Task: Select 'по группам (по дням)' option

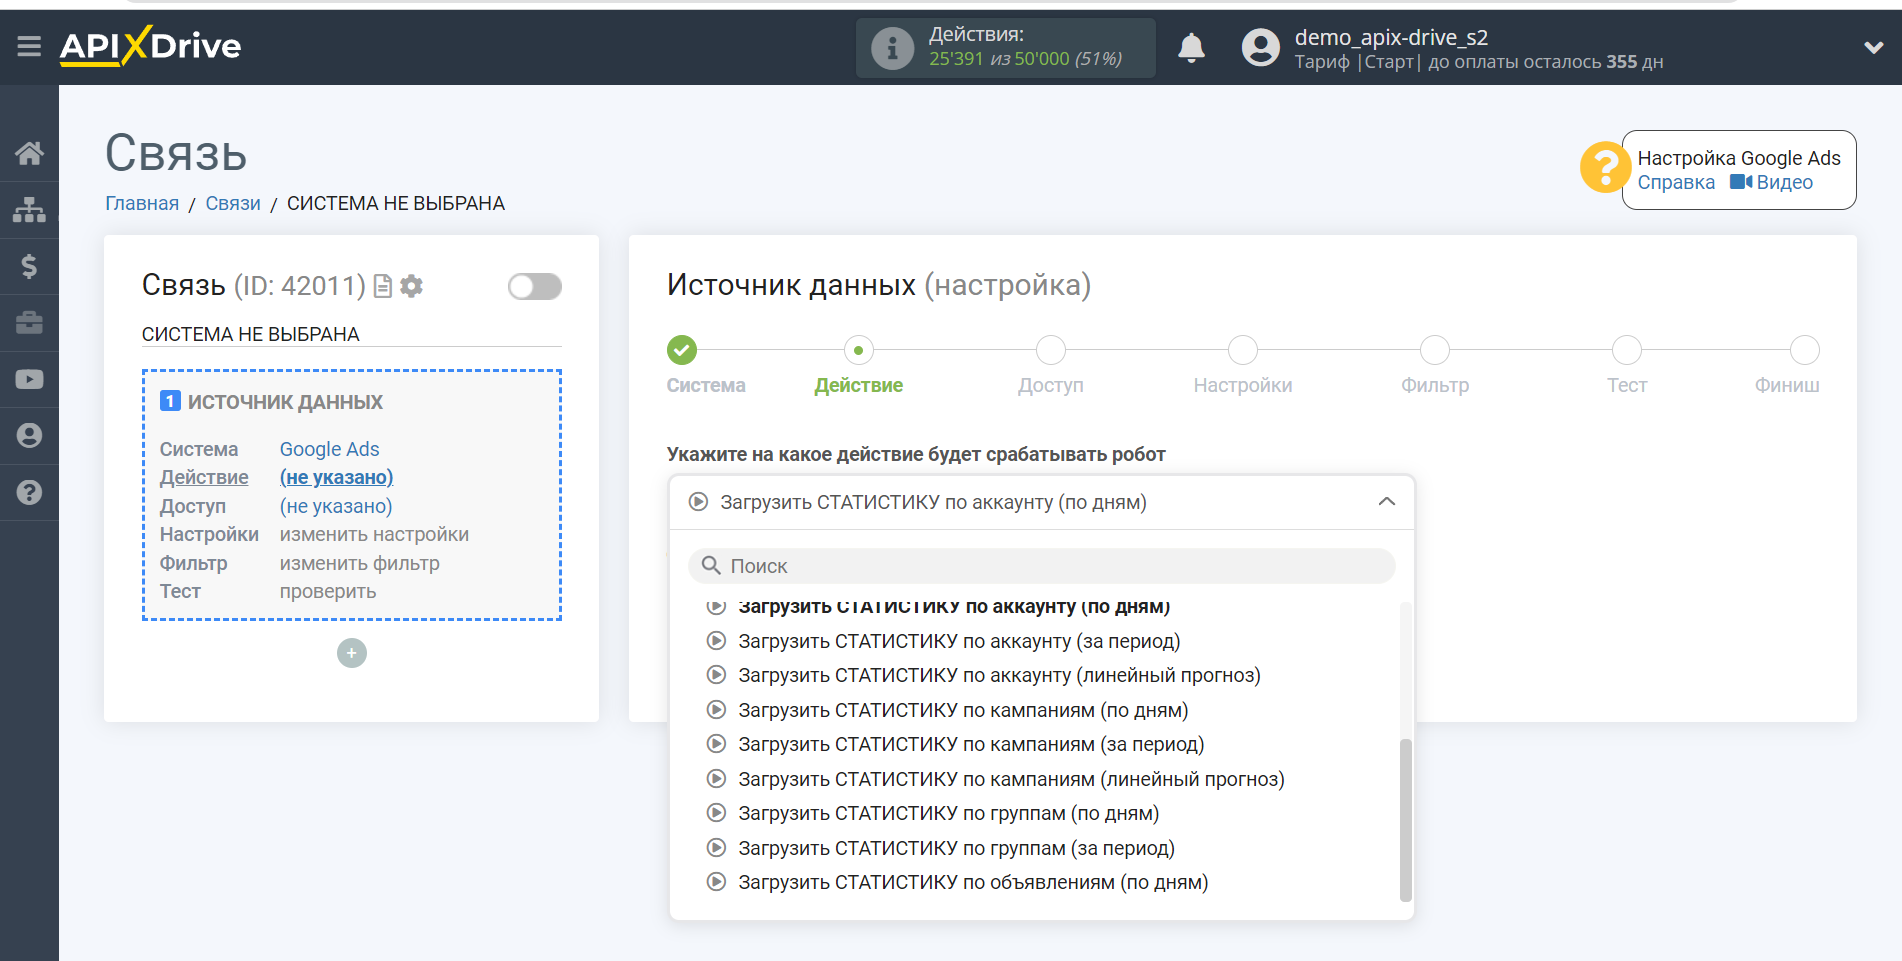Action: (x=948, y=813)
